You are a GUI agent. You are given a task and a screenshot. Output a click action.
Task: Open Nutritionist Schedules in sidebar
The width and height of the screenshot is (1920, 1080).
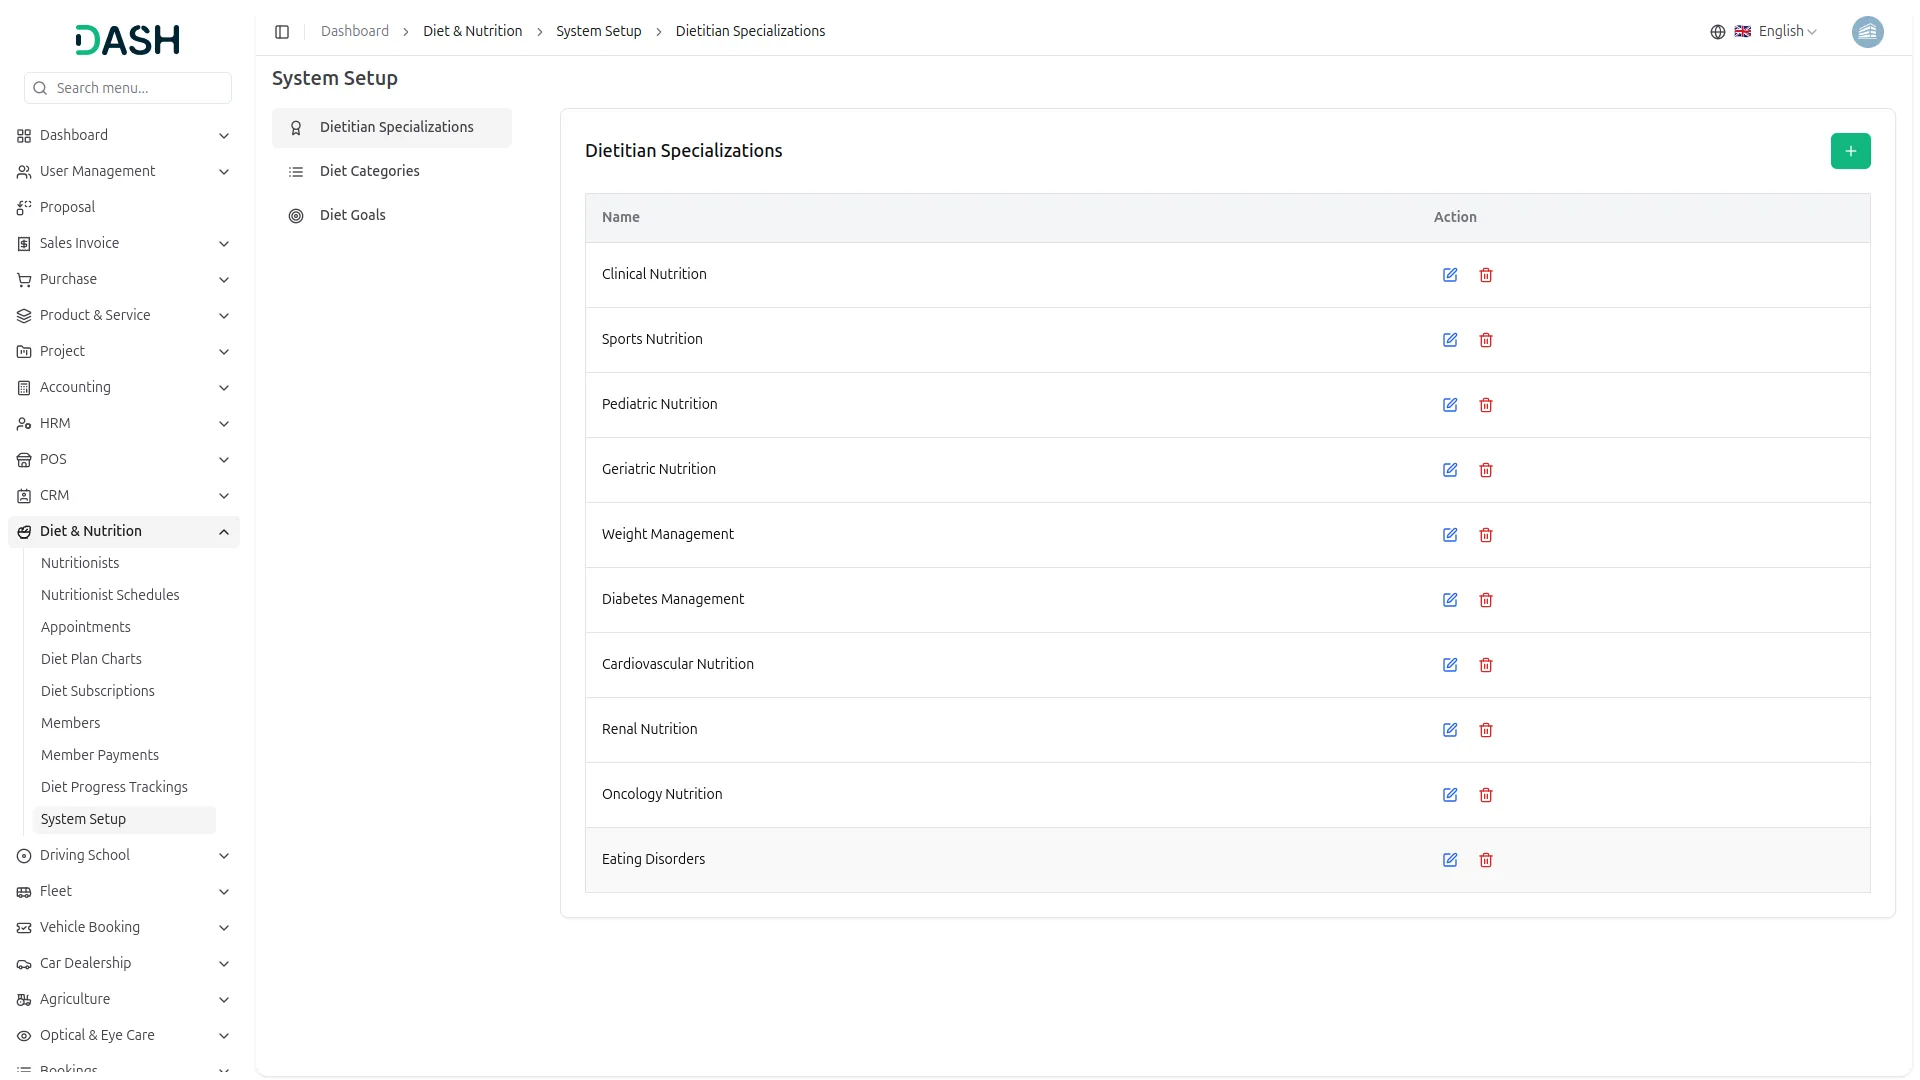pos(110,595)
